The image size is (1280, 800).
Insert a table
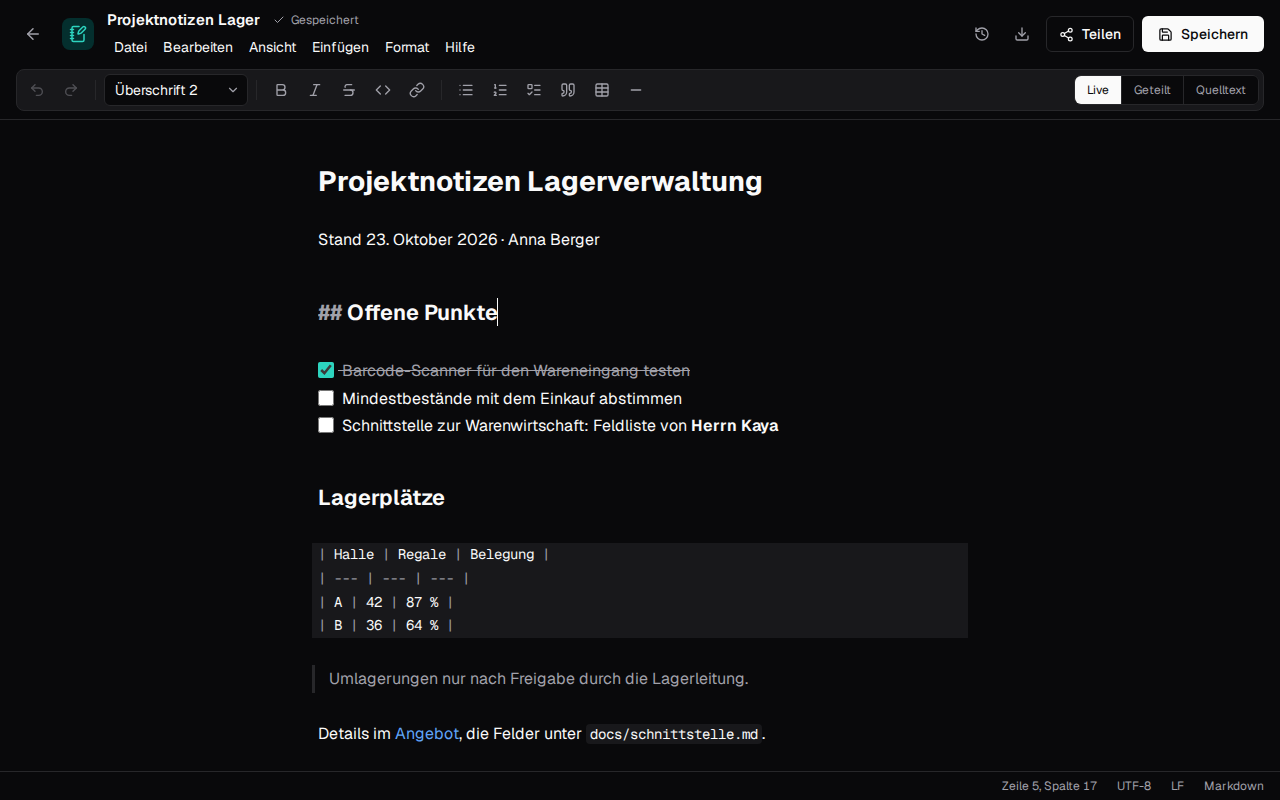[602, 90]
